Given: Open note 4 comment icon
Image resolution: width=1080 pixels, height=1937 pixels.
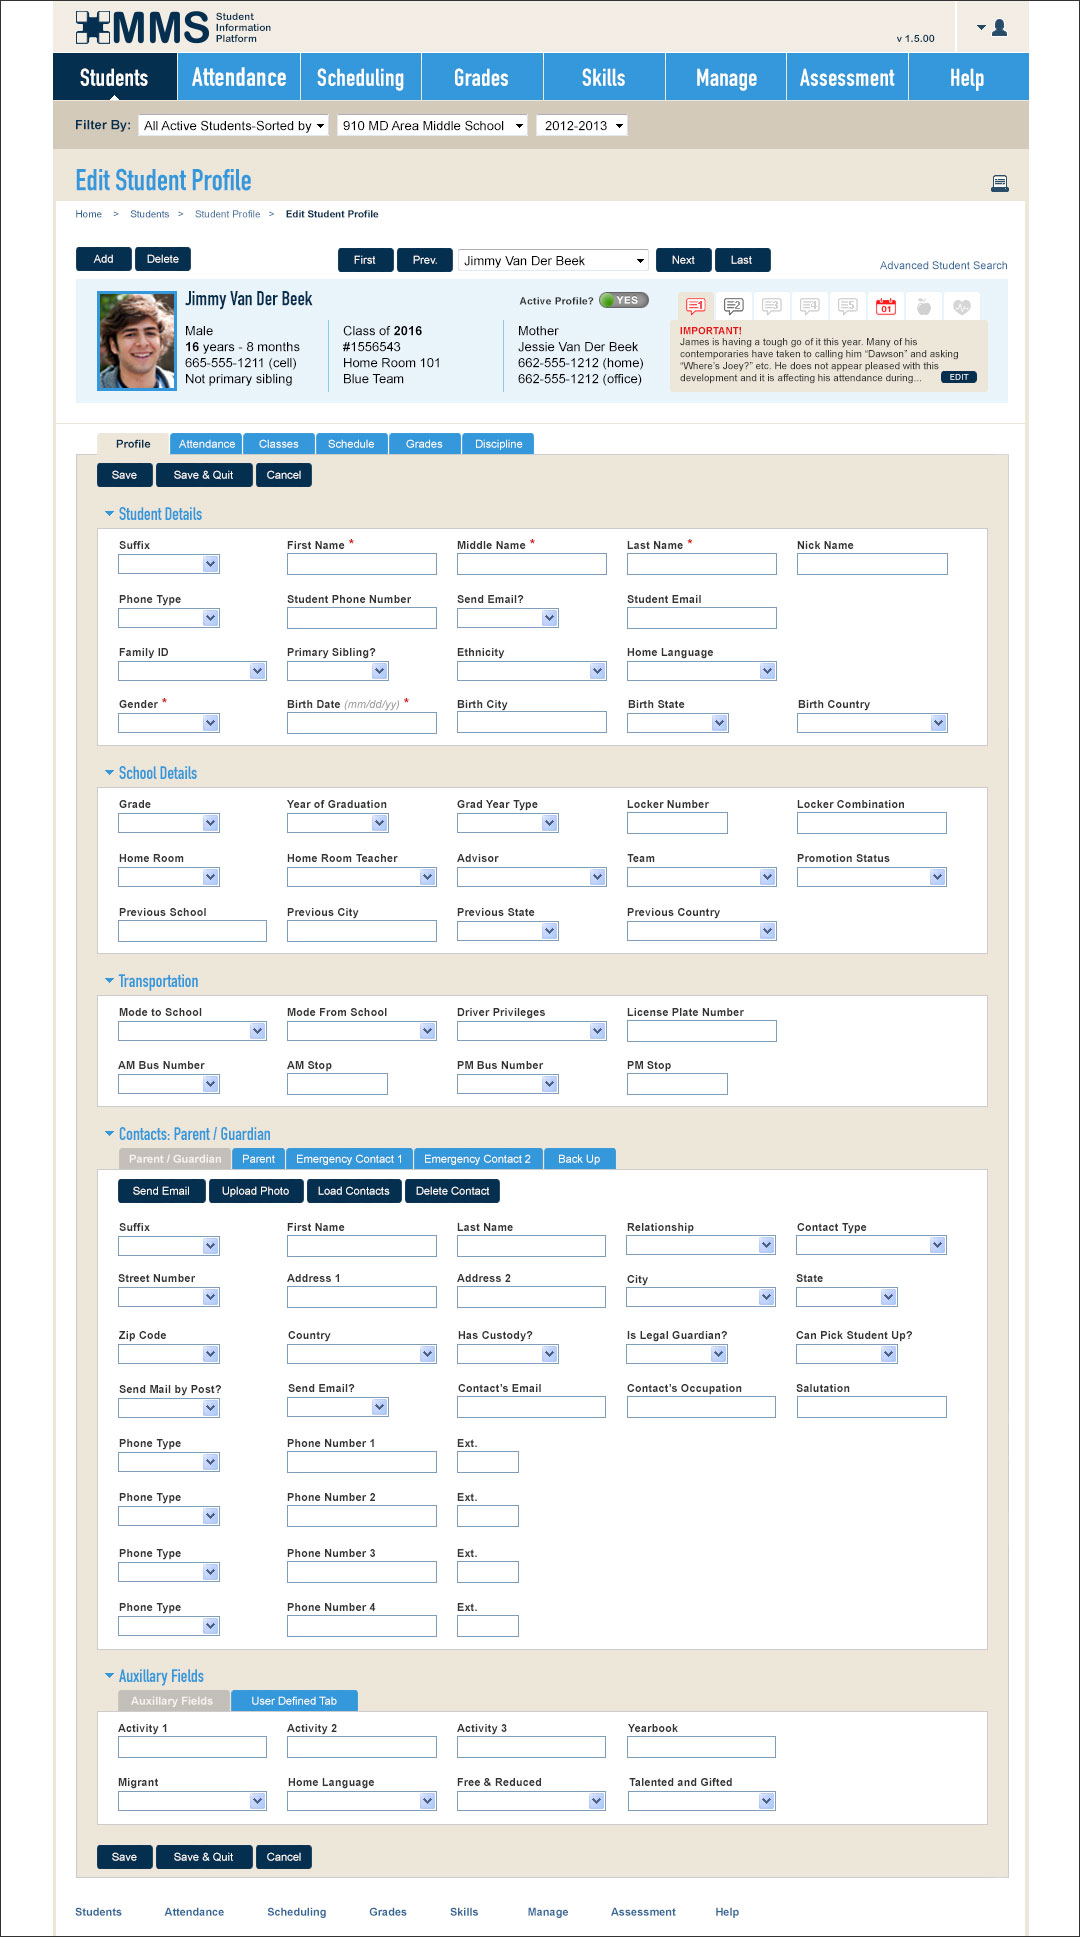Looking at the screenshot, I should (810, 306).
